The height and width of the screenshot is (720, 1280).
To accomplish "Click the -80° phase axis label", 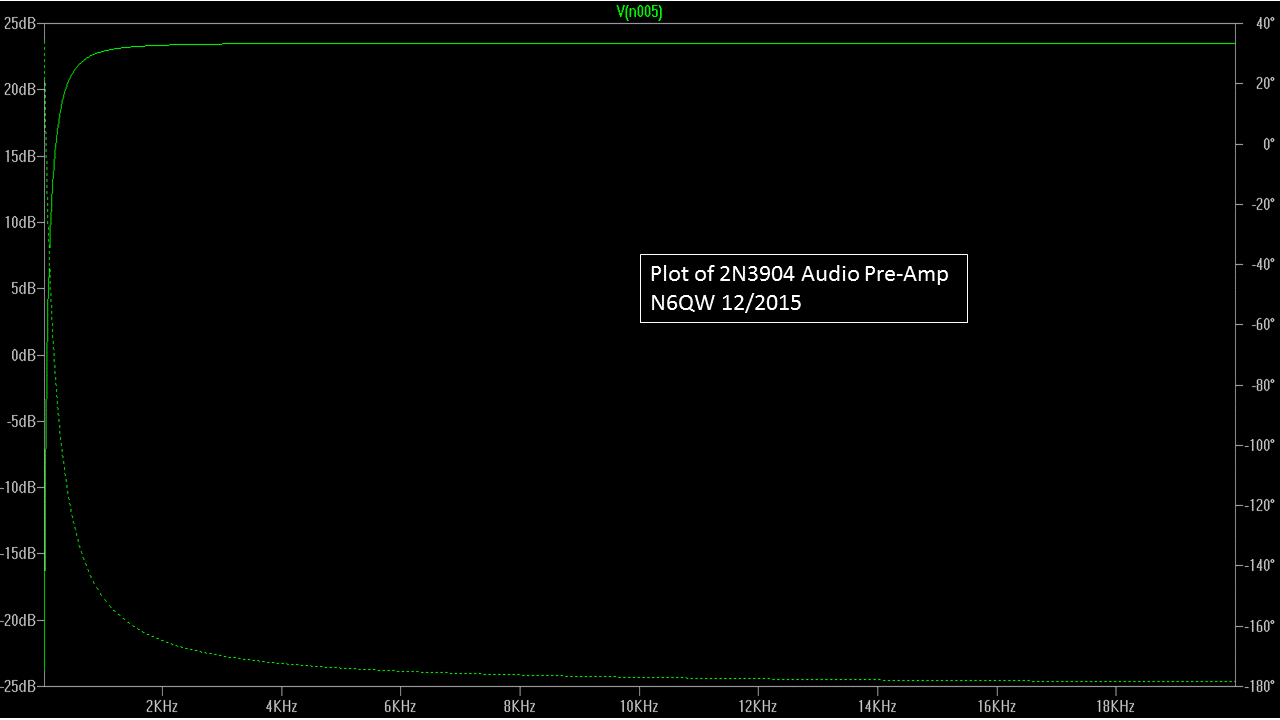I will pyautogui.click(x=1263, y=385).
